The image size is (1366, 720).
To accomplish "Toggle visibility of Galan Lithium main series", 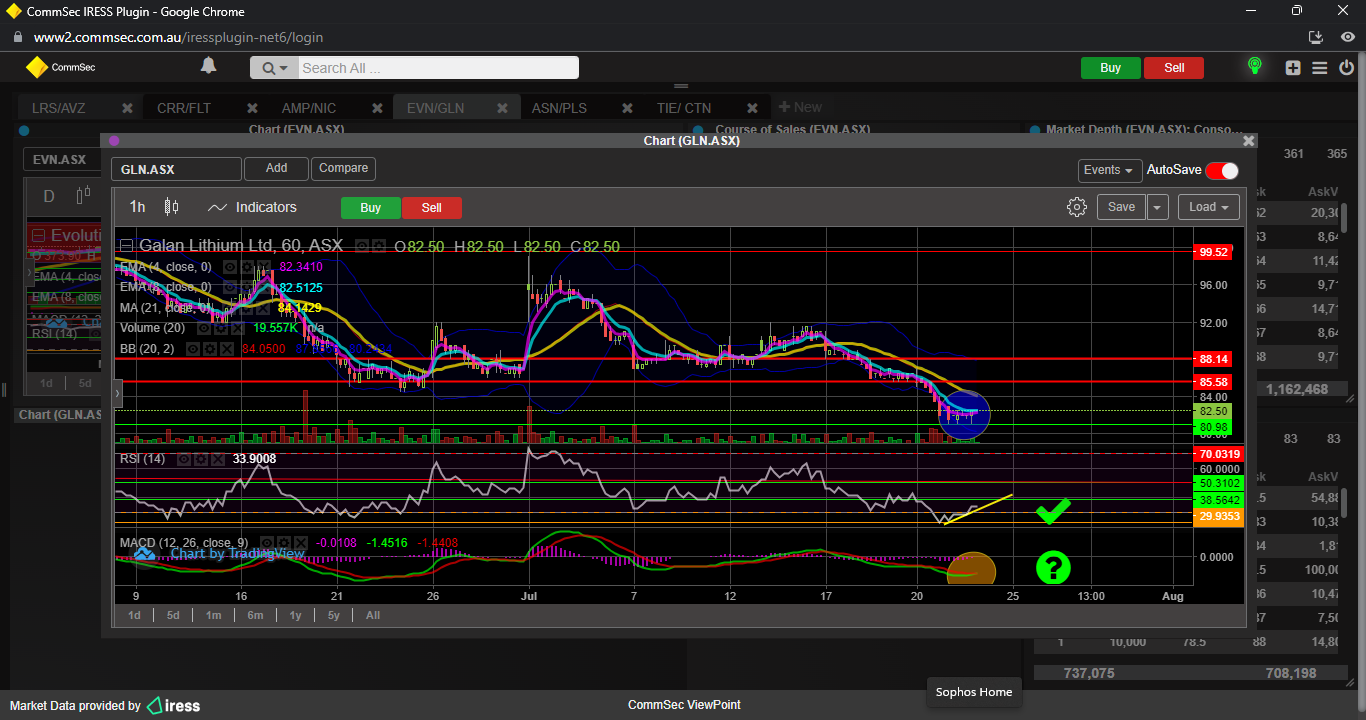I will coord(362,246).
